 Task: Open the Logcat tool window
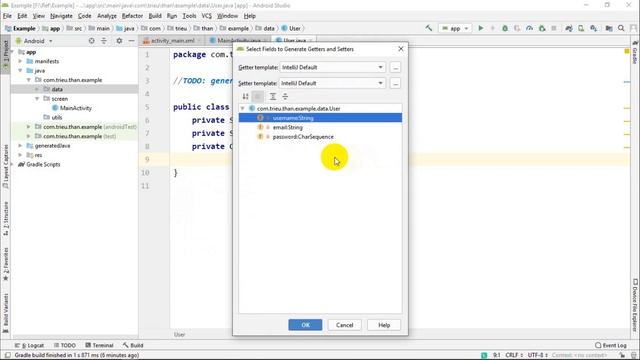29,345
